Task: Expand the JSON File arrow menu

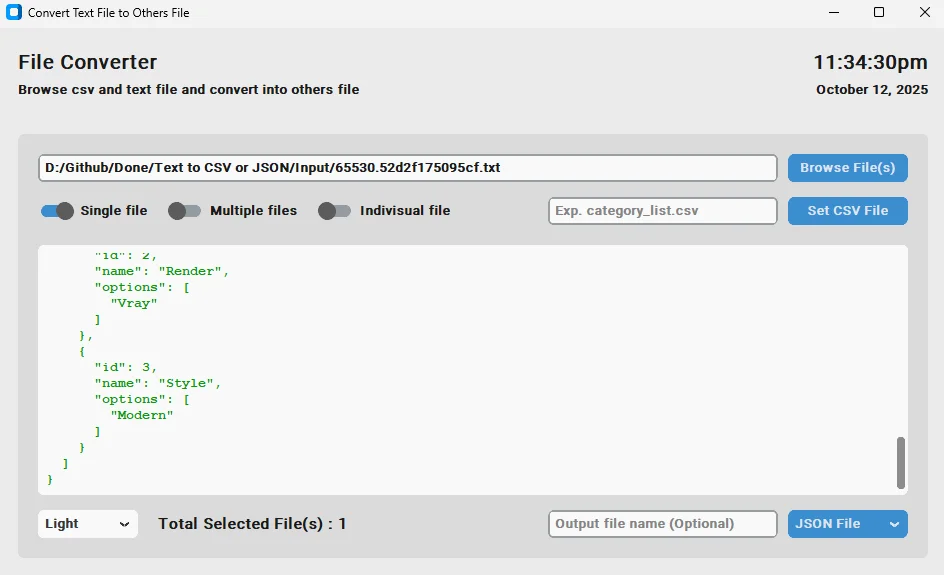Action: point(895,524)
